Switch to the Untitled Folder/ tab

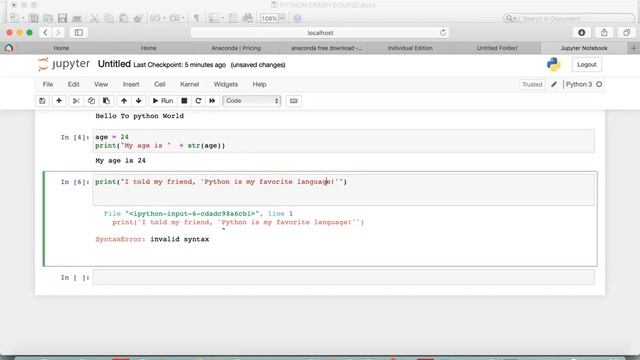coord(497,48)
